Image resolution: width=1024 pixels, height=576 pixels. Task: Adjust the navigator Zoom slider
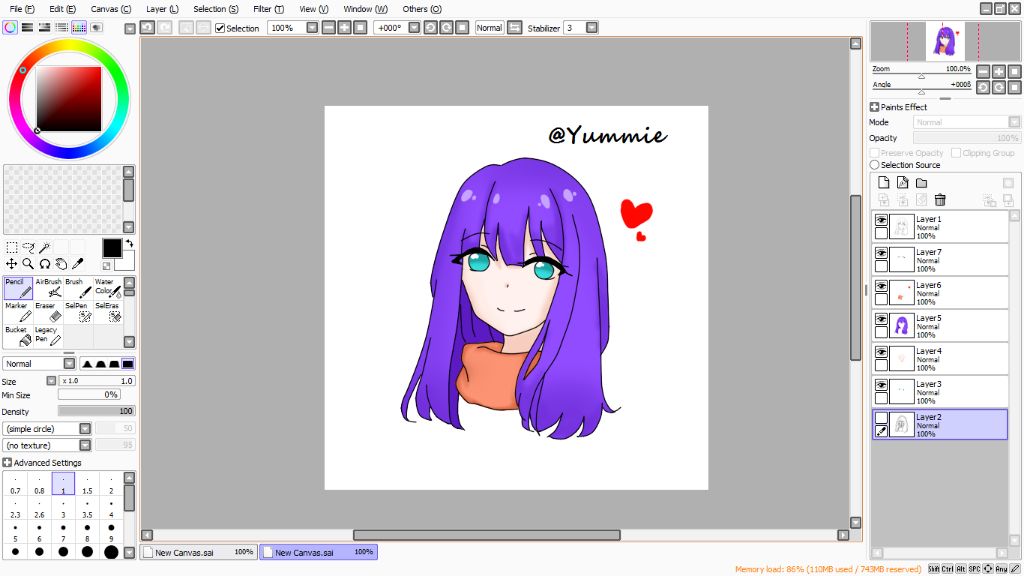(x=921, y=76)
